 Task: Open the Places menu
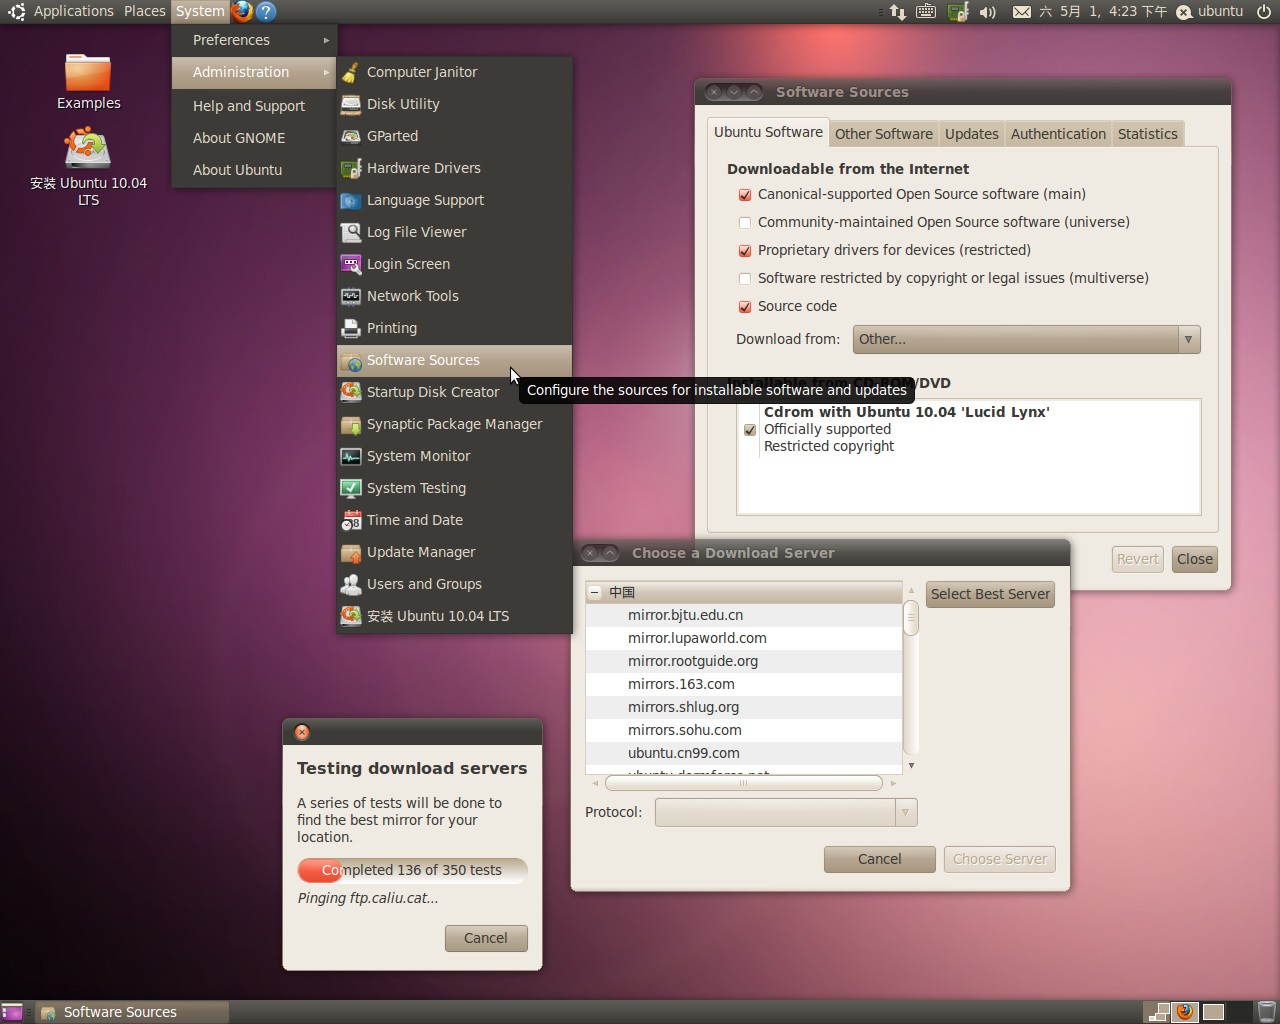145,11
